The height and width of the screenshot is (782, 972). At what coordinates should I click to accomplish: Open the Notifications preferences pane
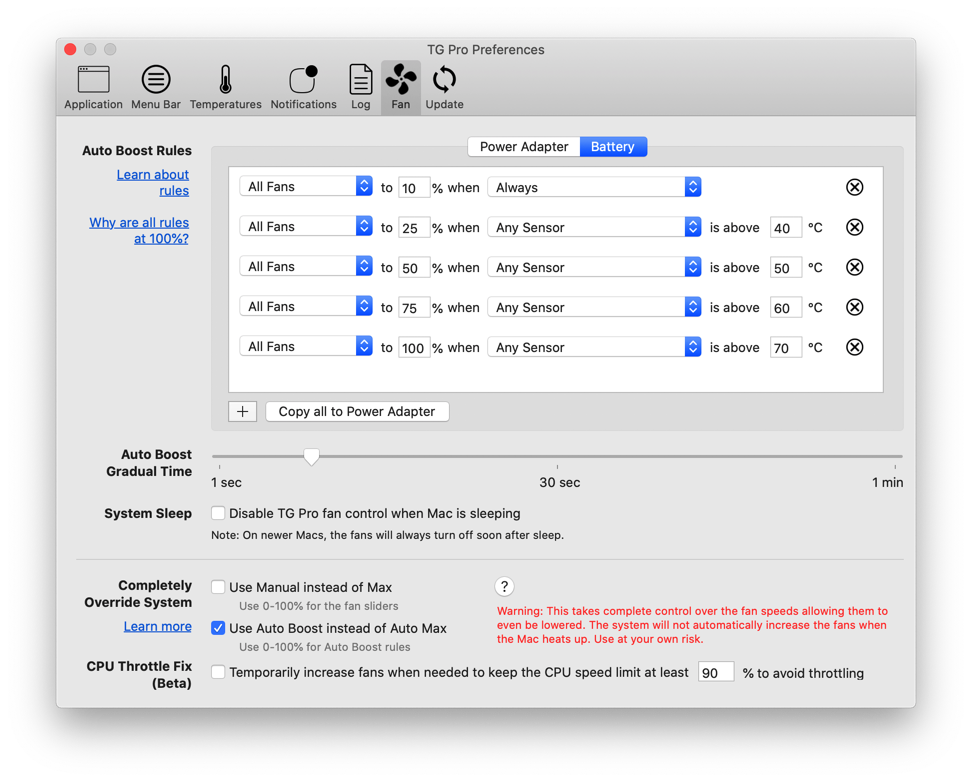click(303, 87)
